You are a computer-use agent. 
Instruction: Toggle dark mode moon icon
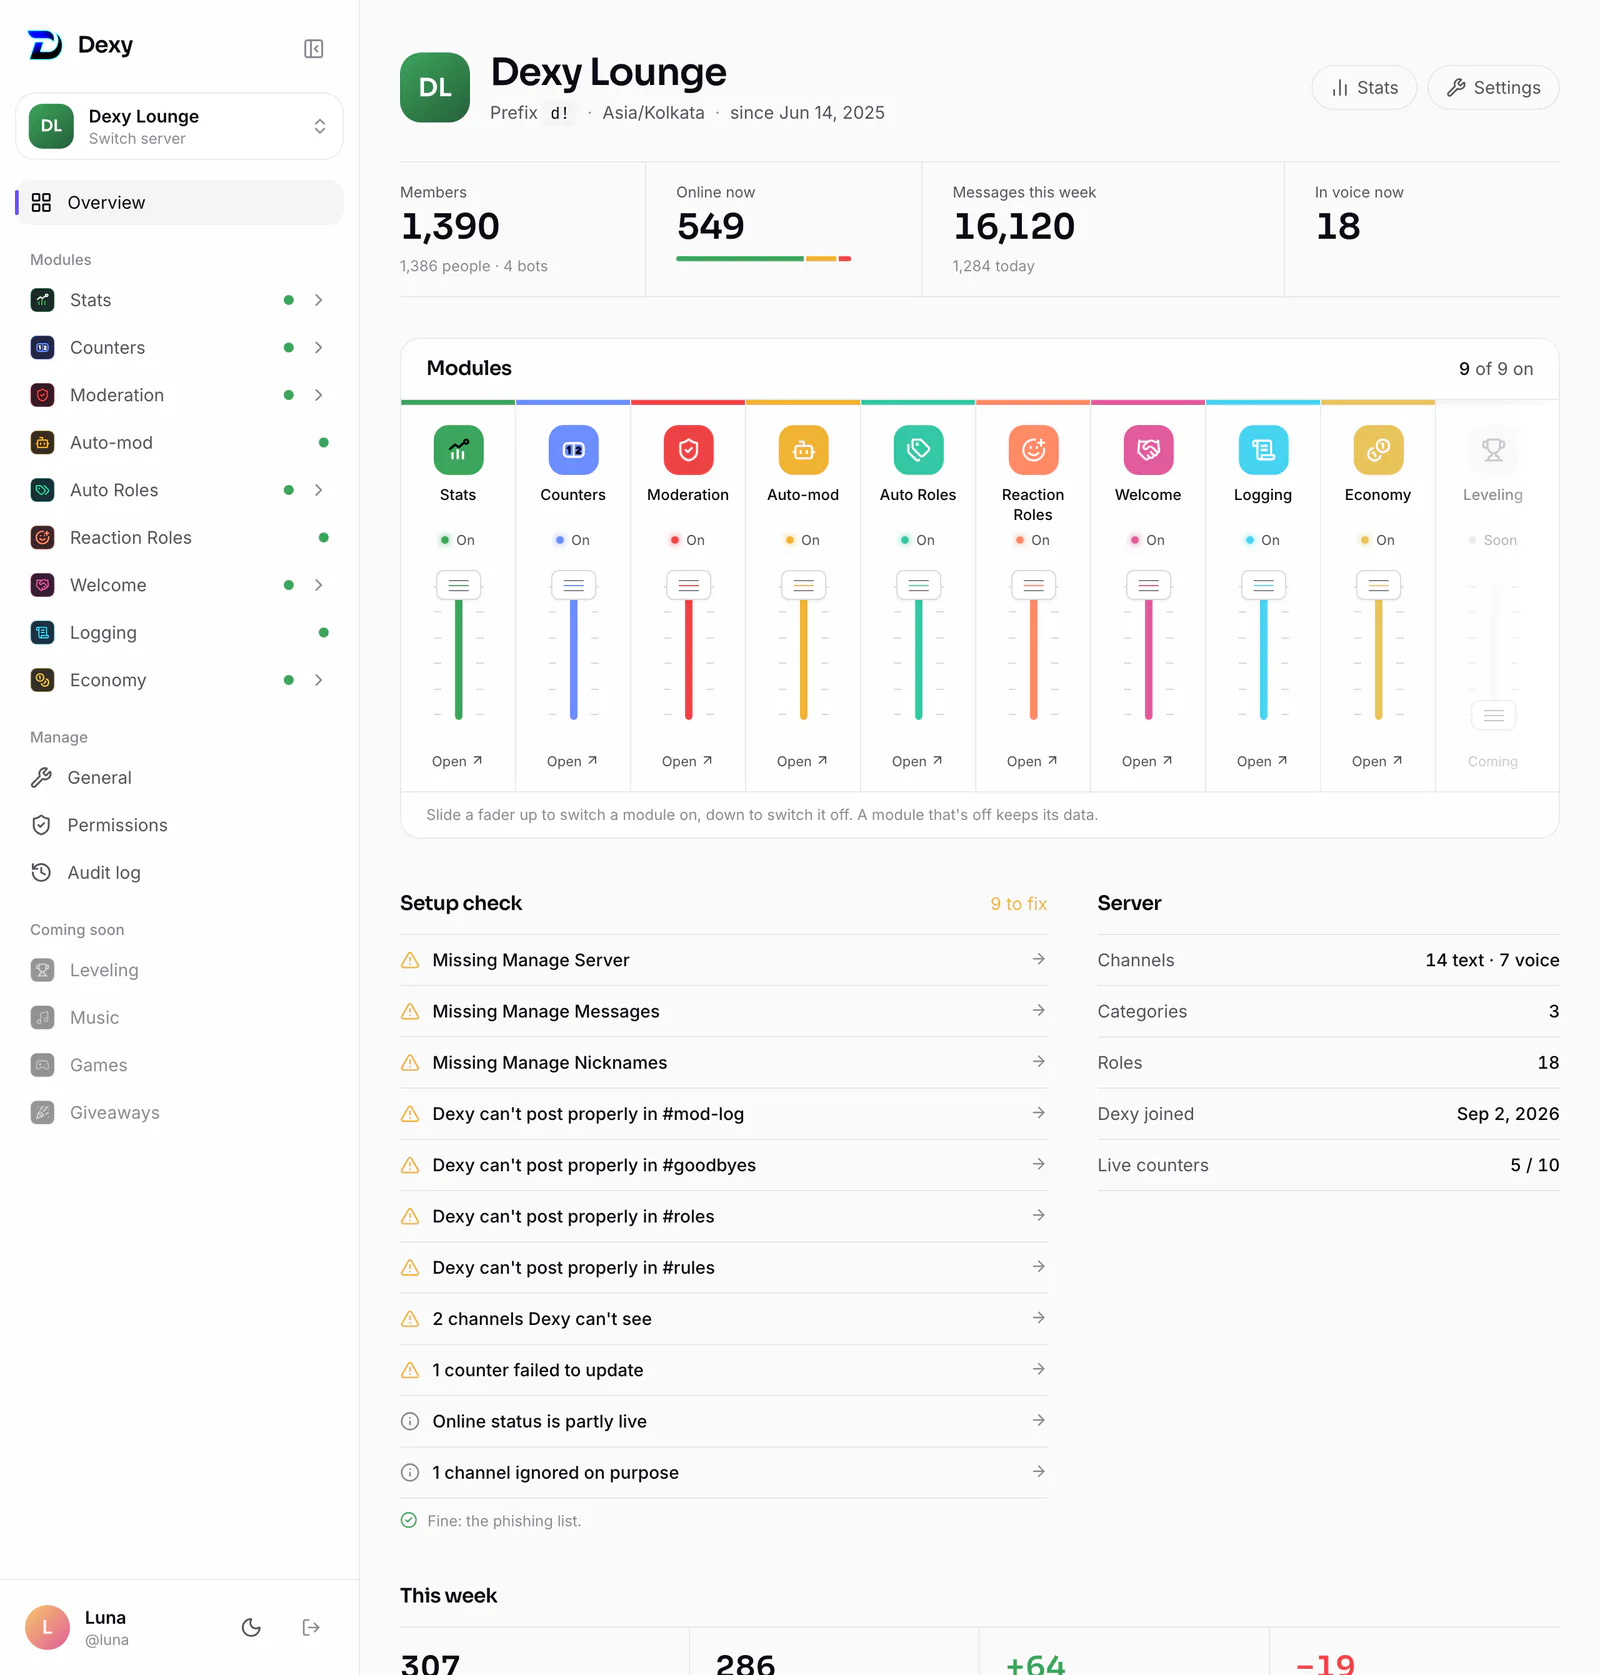pos(251,1627)
